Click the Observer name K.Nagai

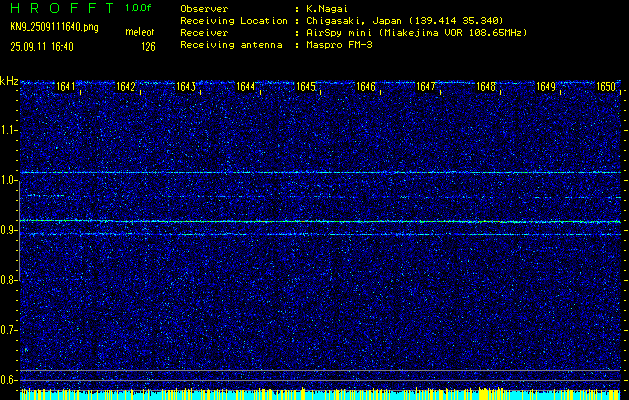327,9
